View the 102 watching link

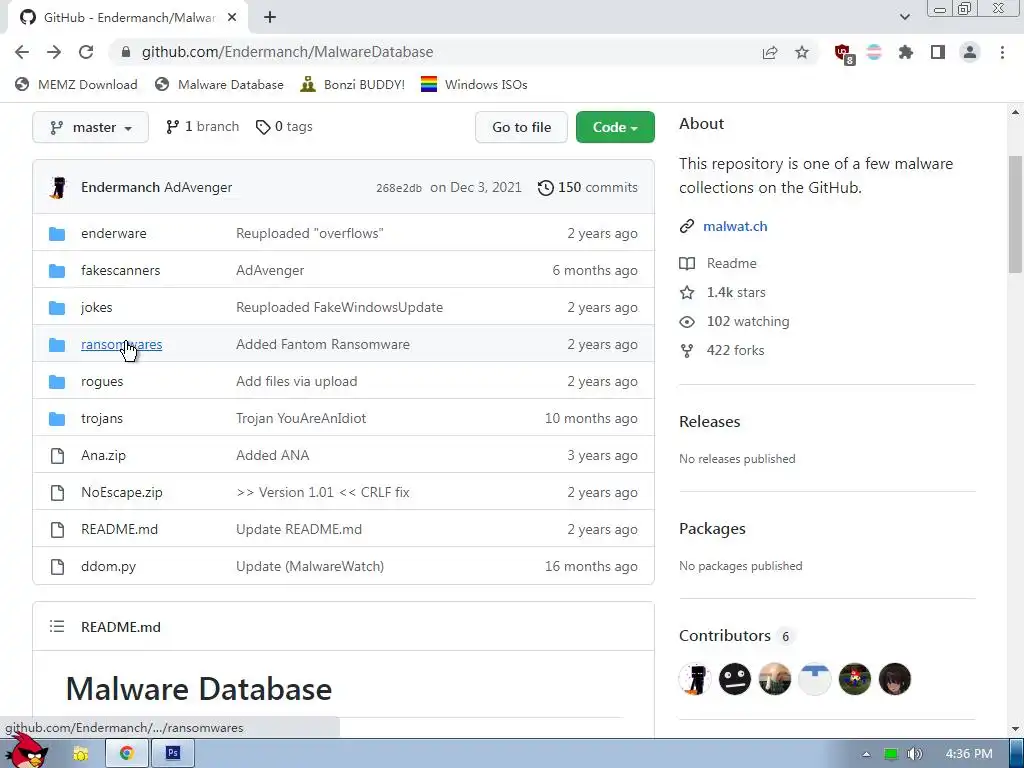(735, 321)
